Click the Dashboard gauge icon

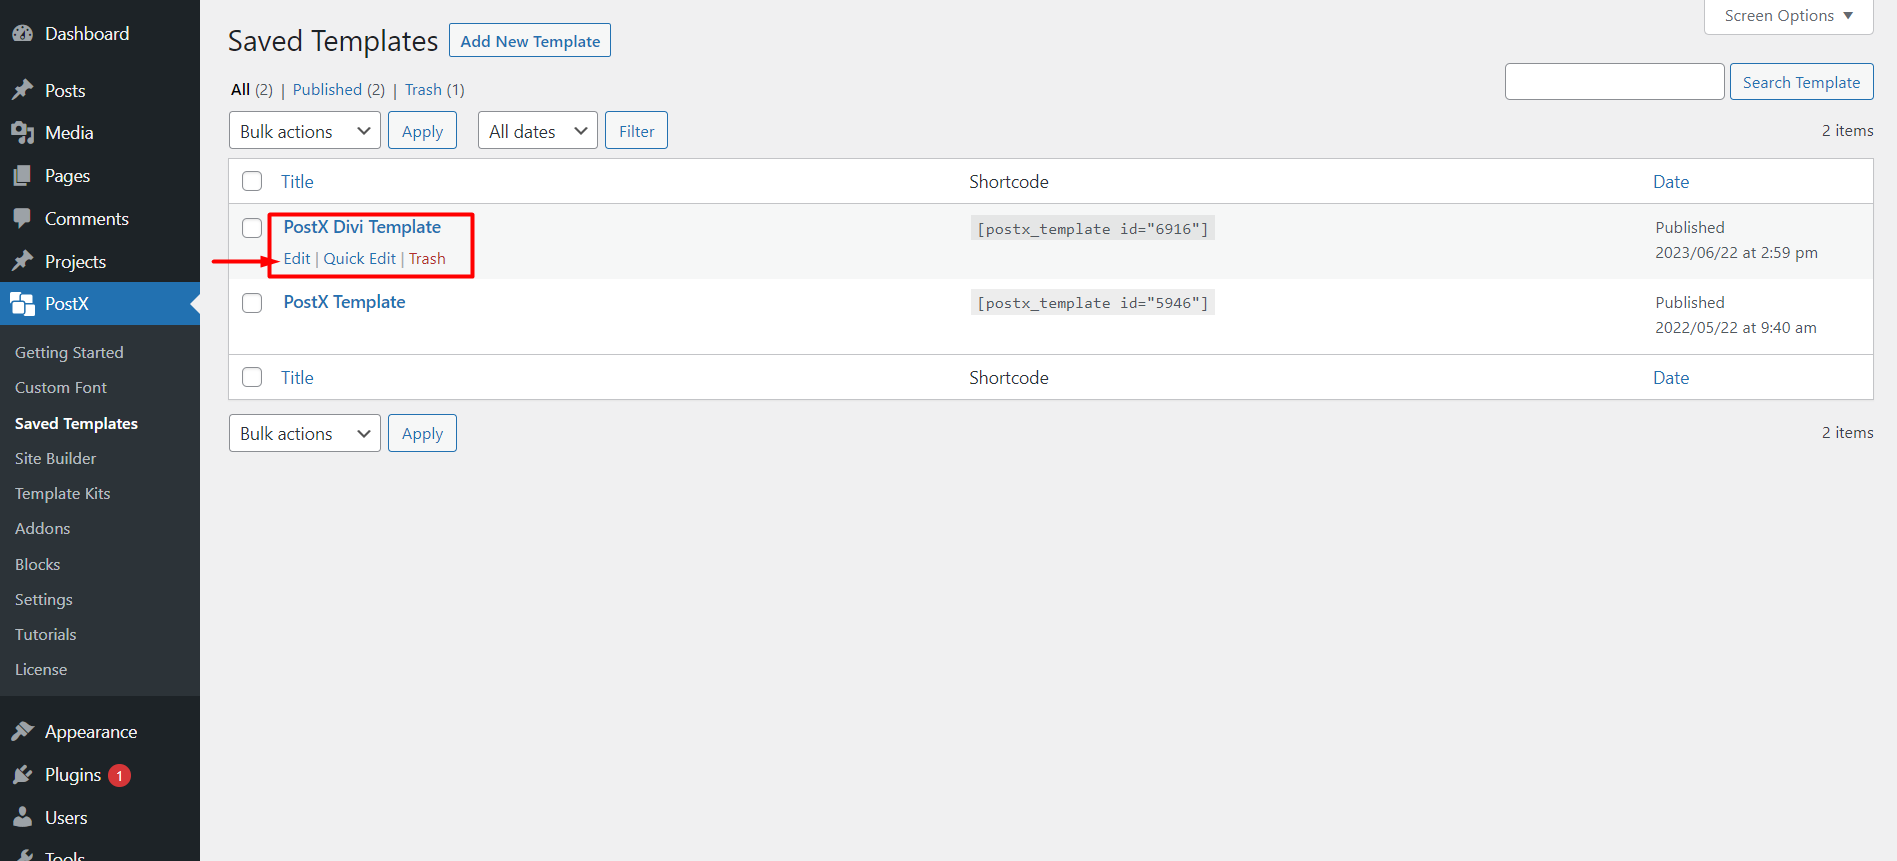point(22,34)
